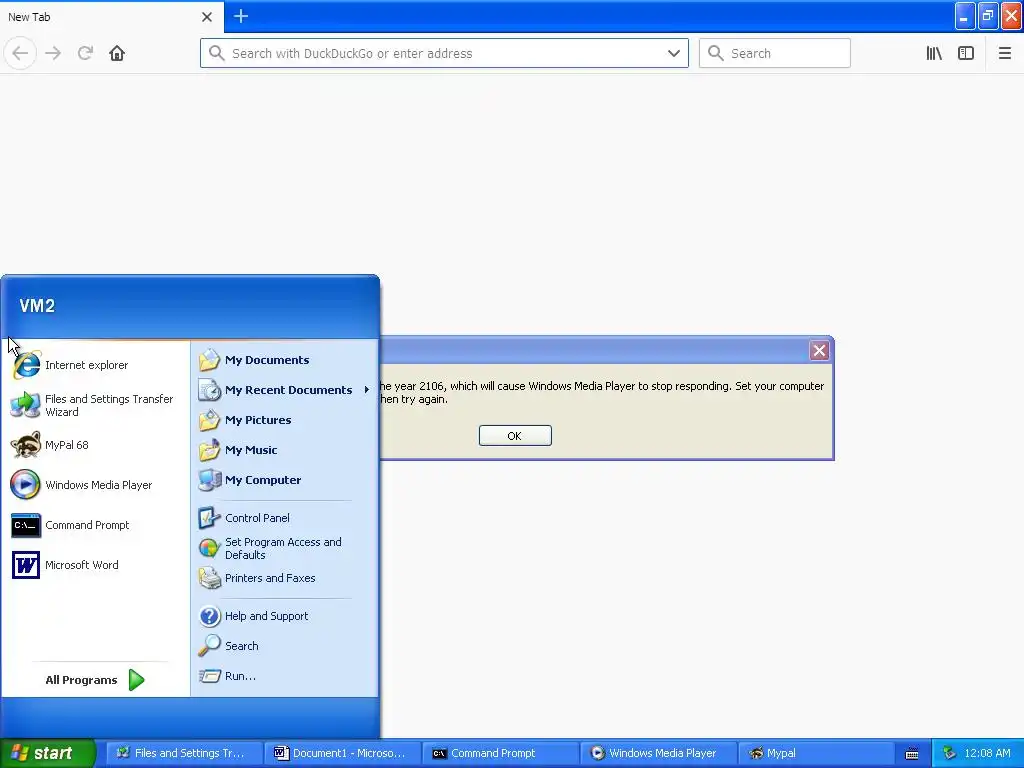Click the Start button

click(x=48, y=753)
